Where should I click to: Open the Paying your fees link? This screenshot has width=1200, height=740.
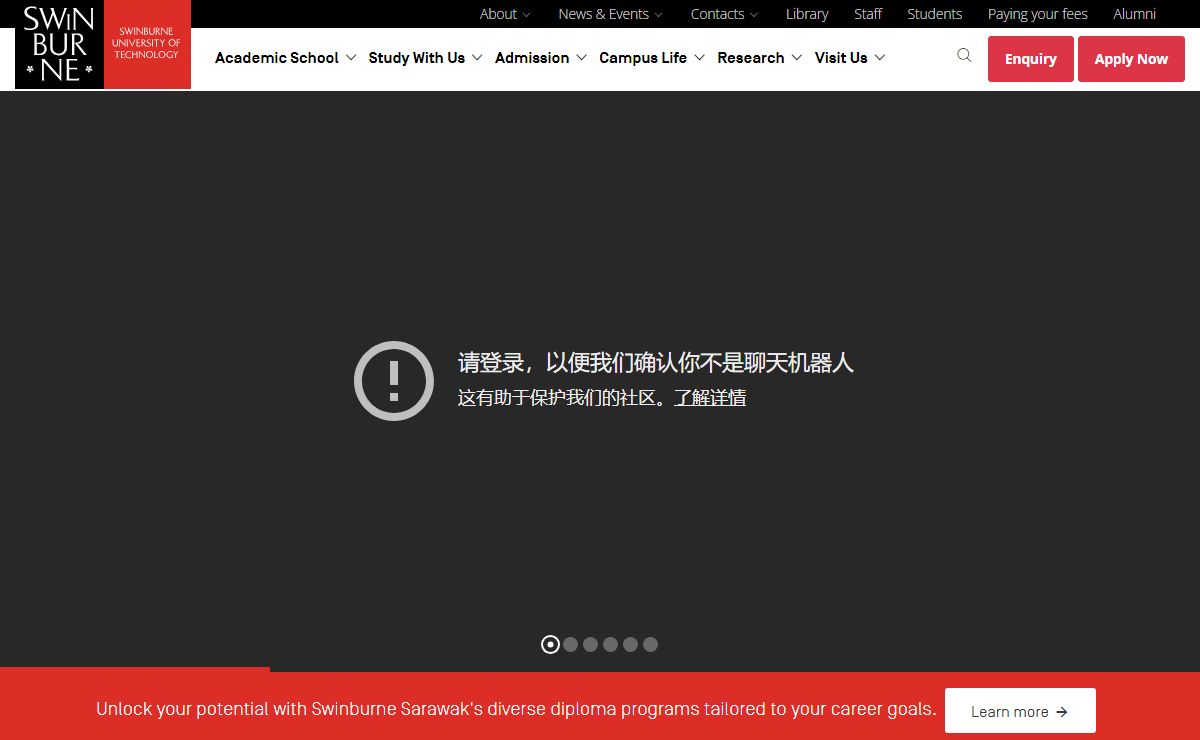tap(1038, 14)
